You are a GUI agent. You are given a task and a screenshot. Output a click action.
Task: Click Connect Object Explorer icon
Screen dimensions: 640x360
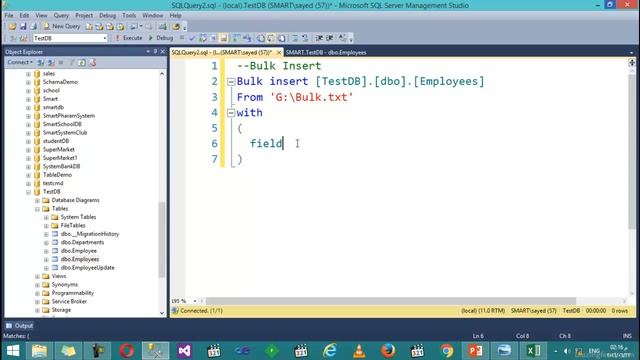click(40, 62)
